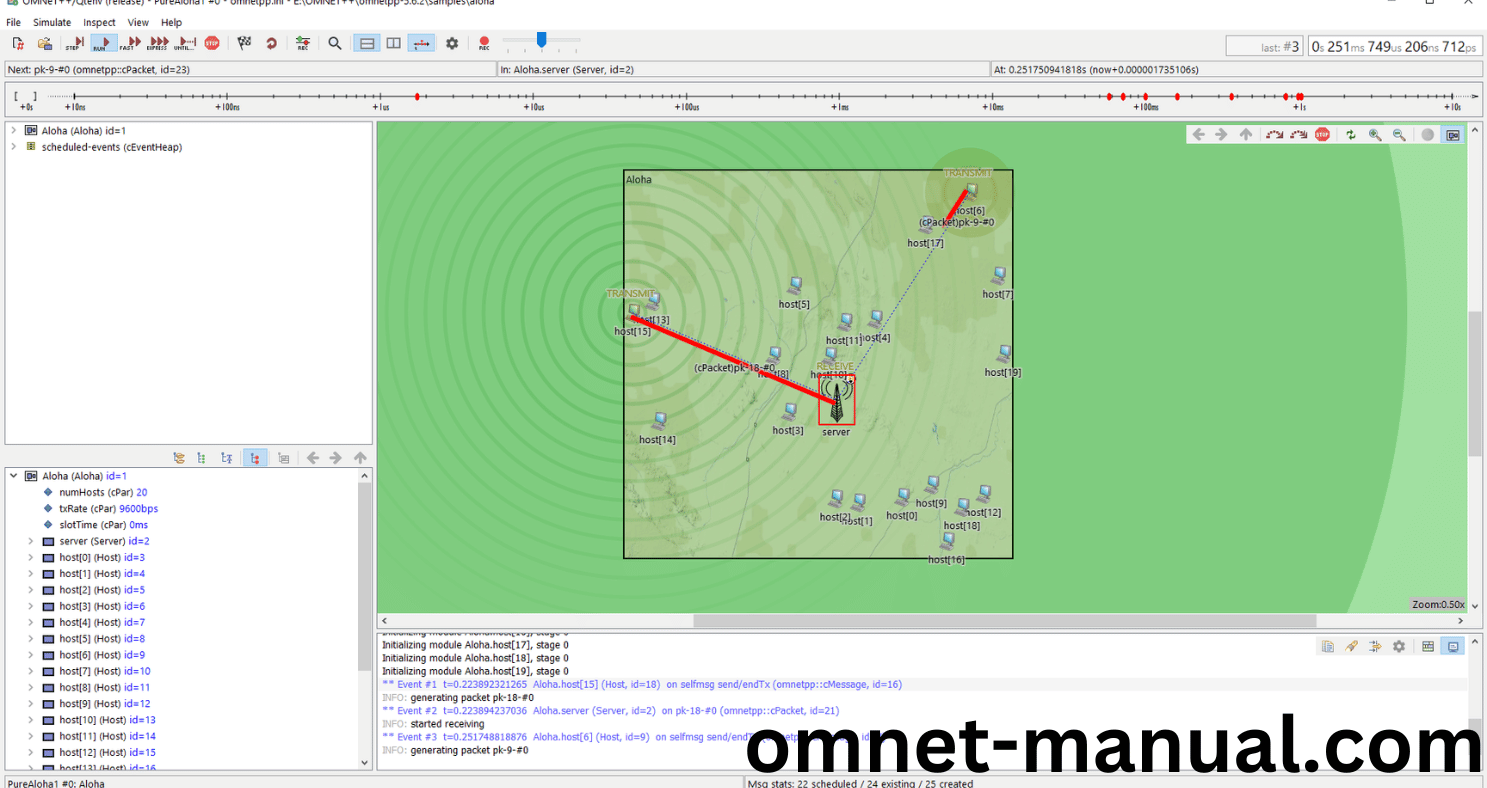
Task: Click the green relayout arrows icon
Action: [1351, 134]
